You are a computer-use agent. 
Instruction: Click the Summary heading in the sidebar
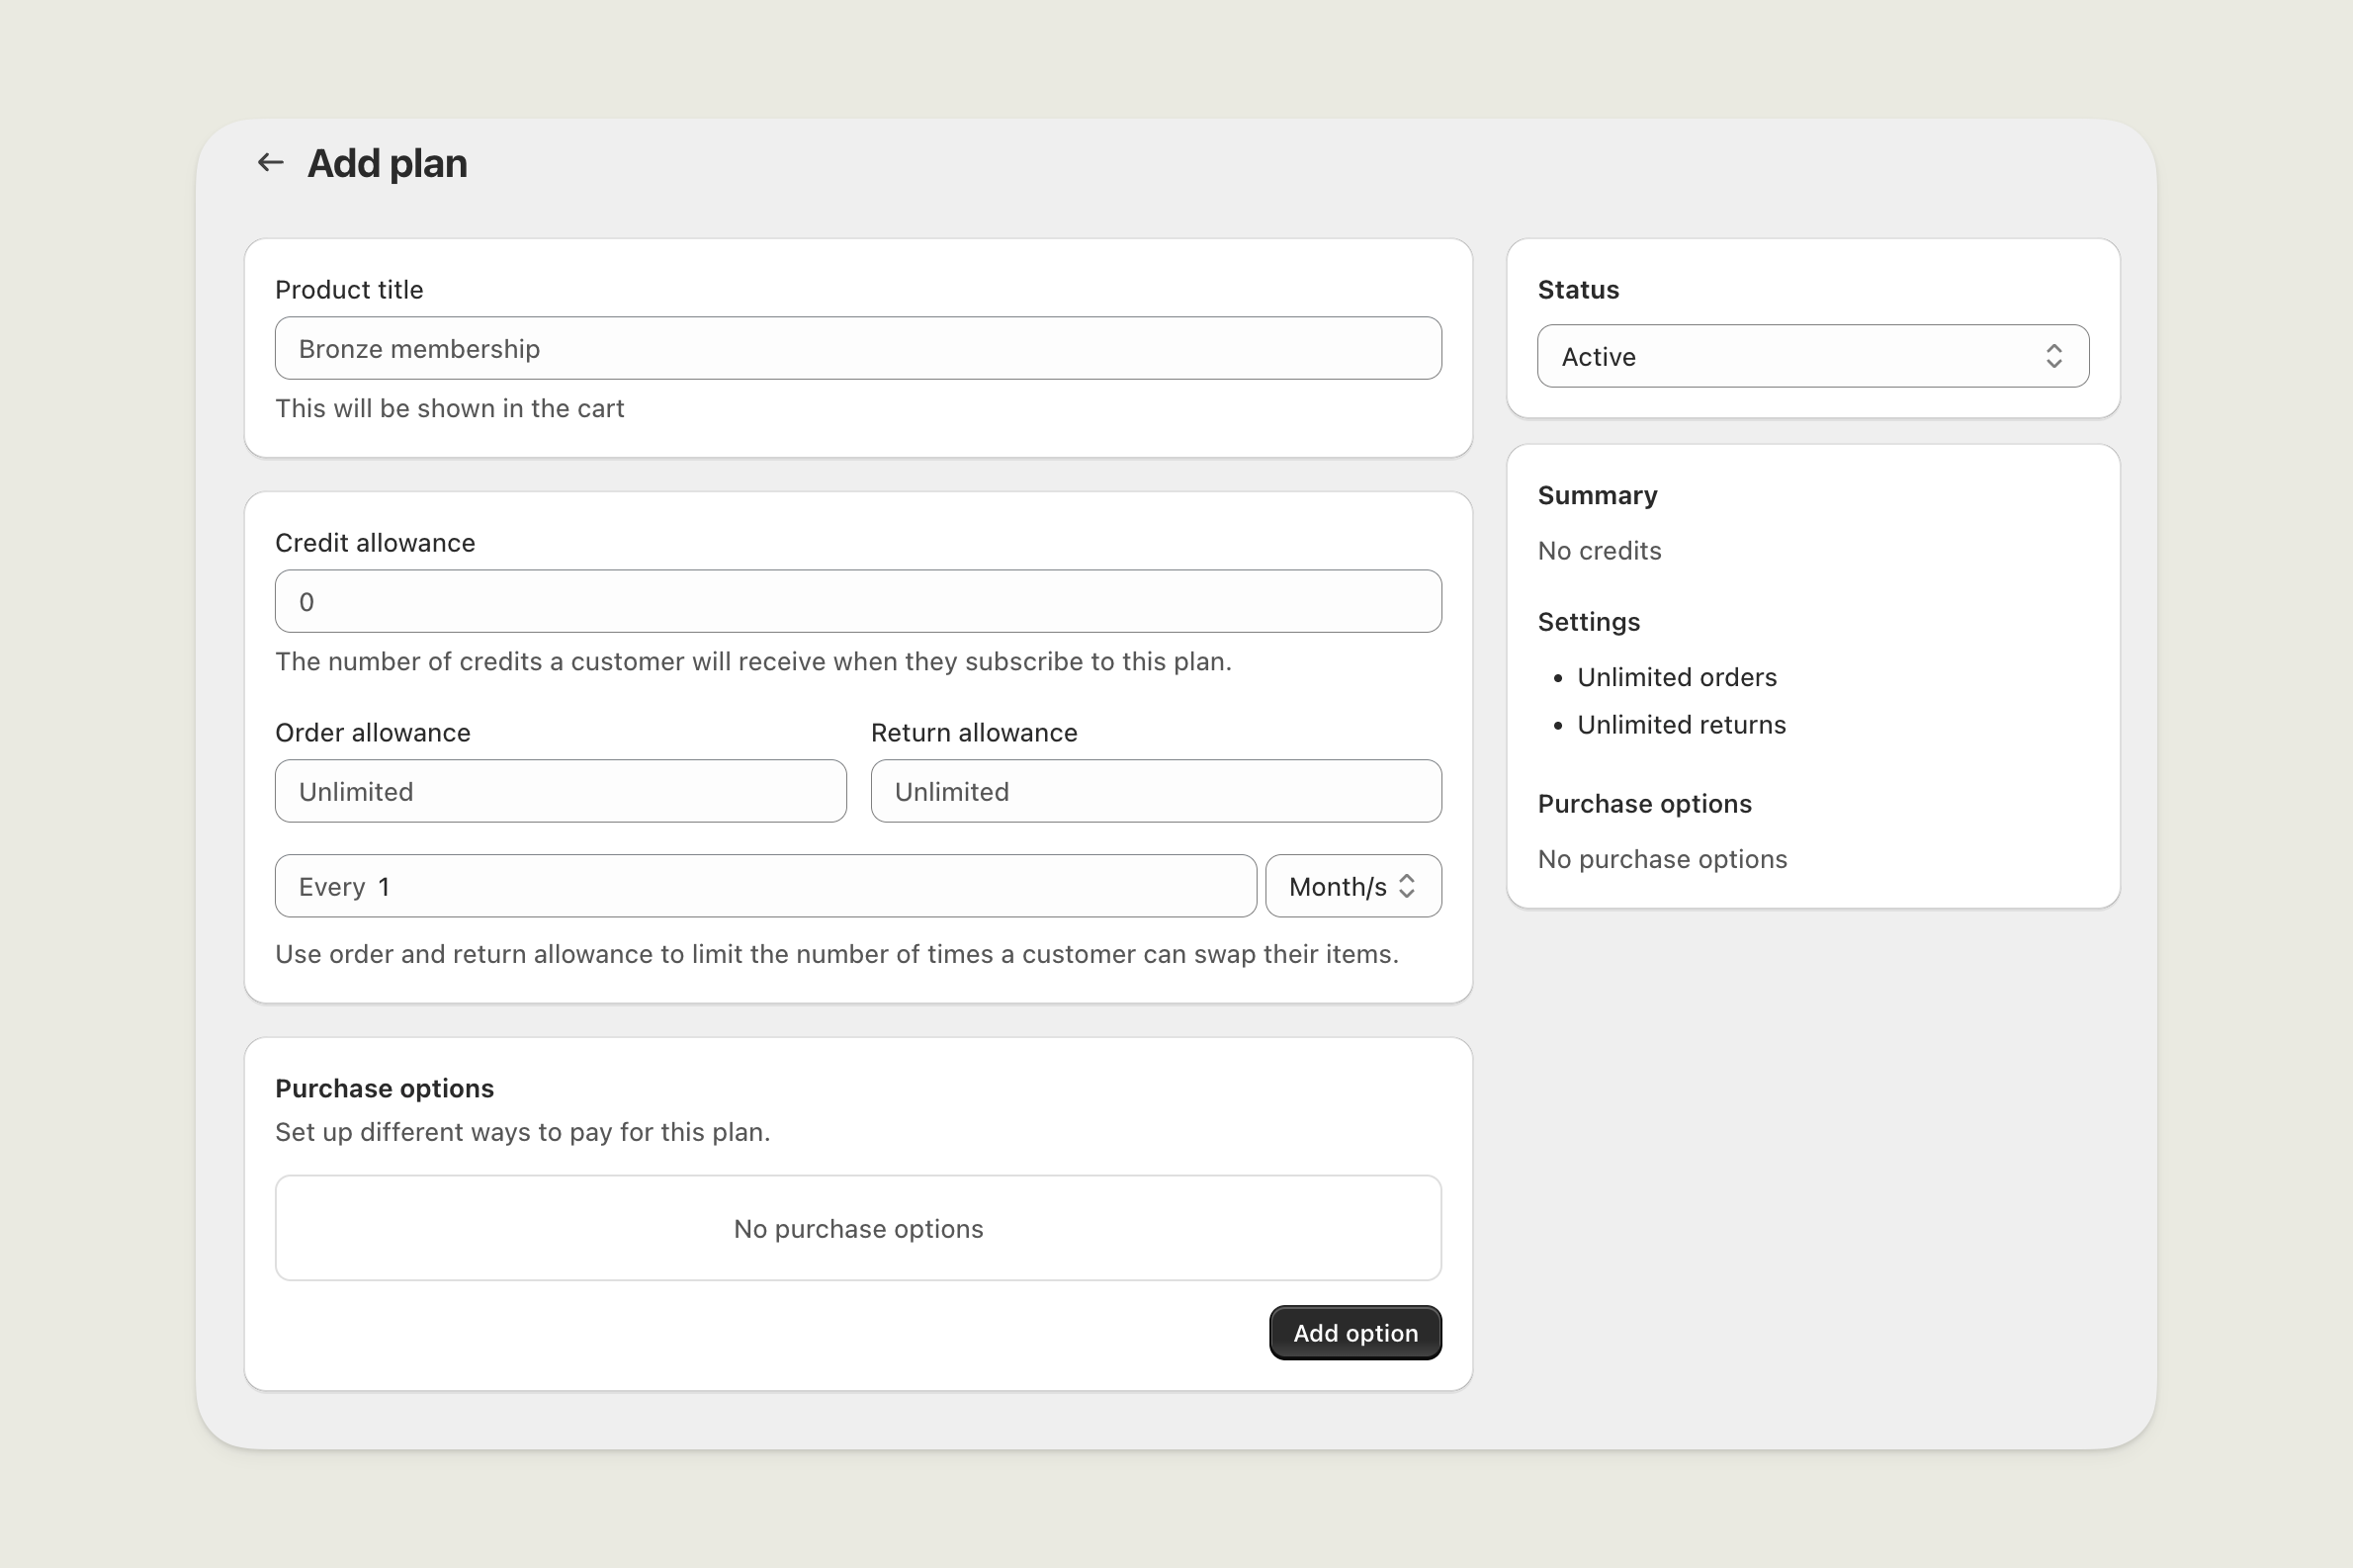point(1597,494)
